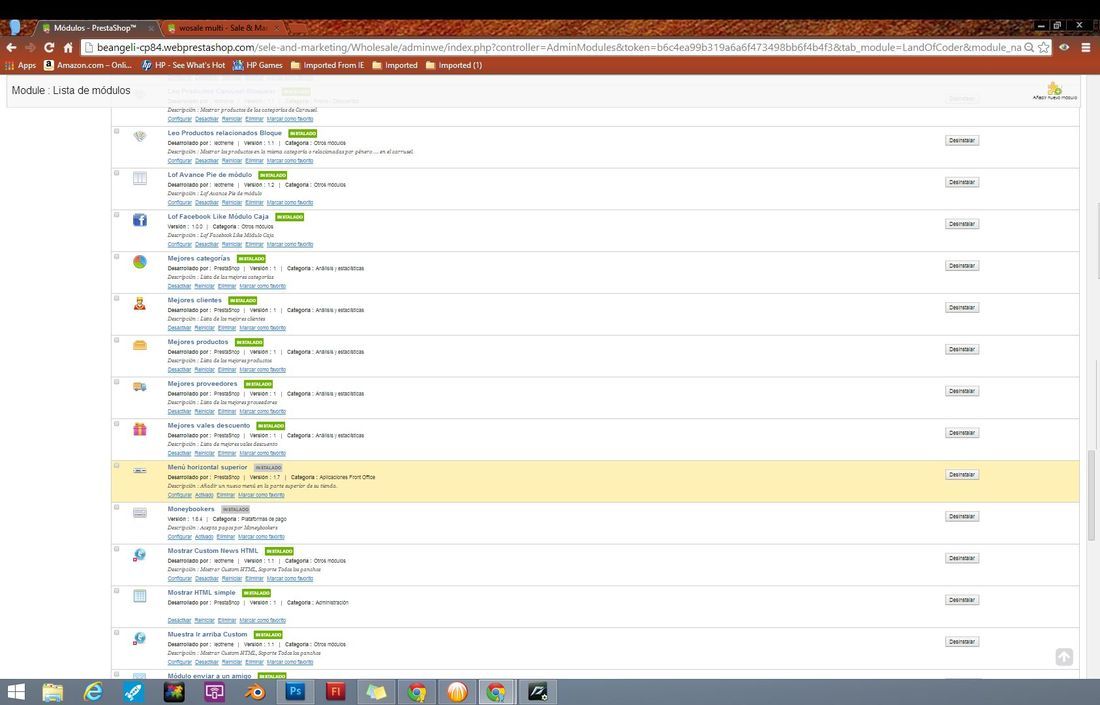This screenshot has height=705, width=1100.
Task: Bookmark this page with the star icon
Action: click(1044, 47)
